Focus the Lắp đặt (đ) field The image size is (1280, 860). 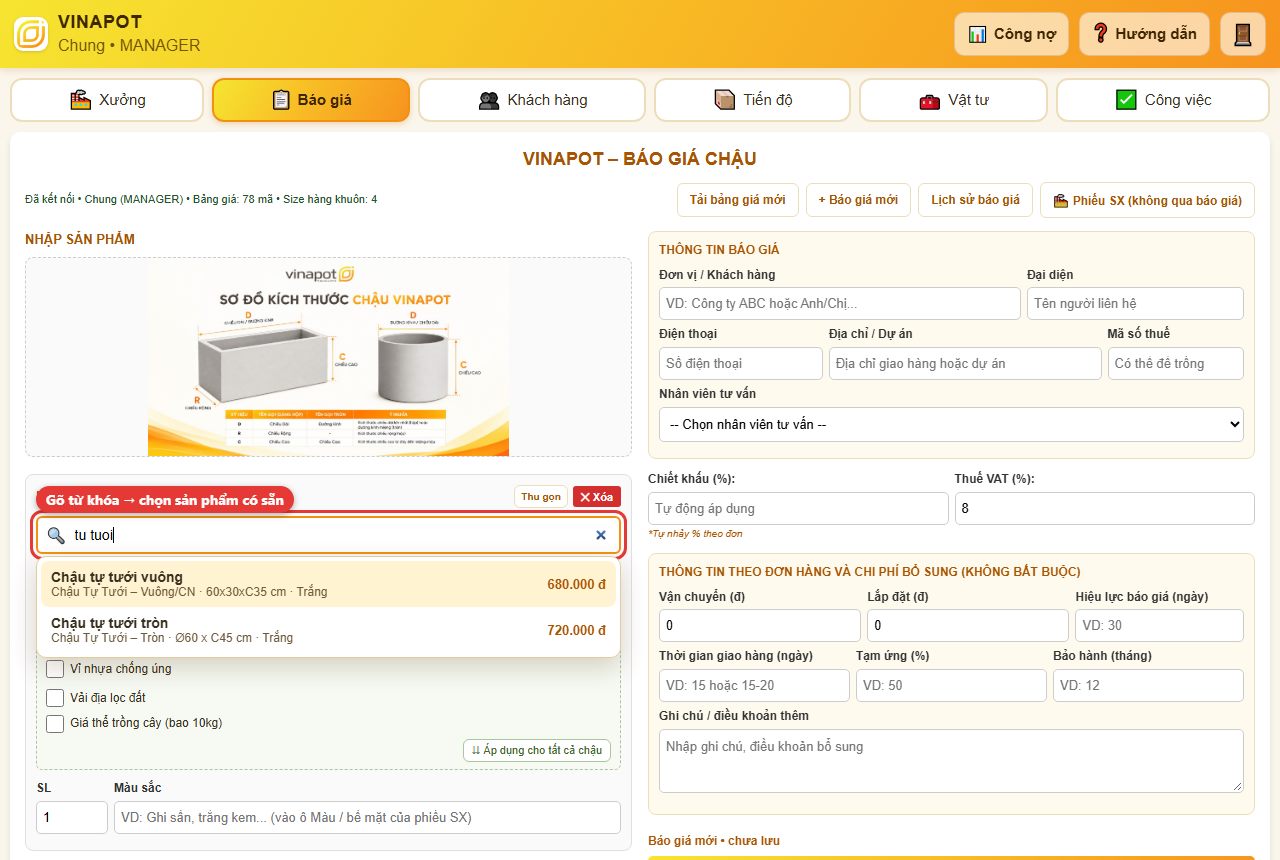click(x=968, y=625)
